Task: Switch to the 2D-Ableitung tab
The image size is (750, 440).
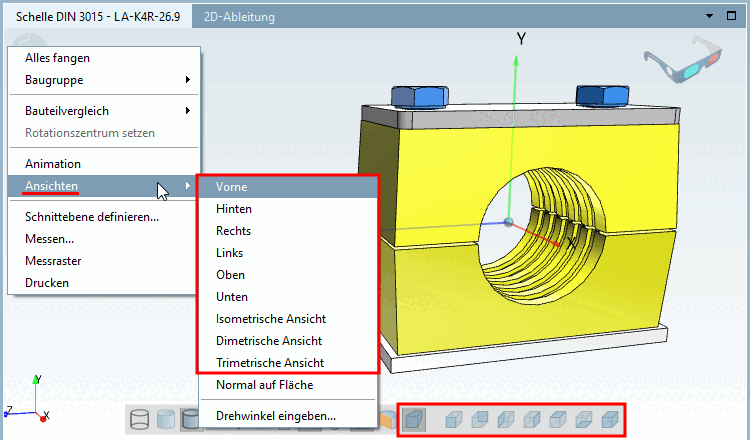Action: coord(239,17)
